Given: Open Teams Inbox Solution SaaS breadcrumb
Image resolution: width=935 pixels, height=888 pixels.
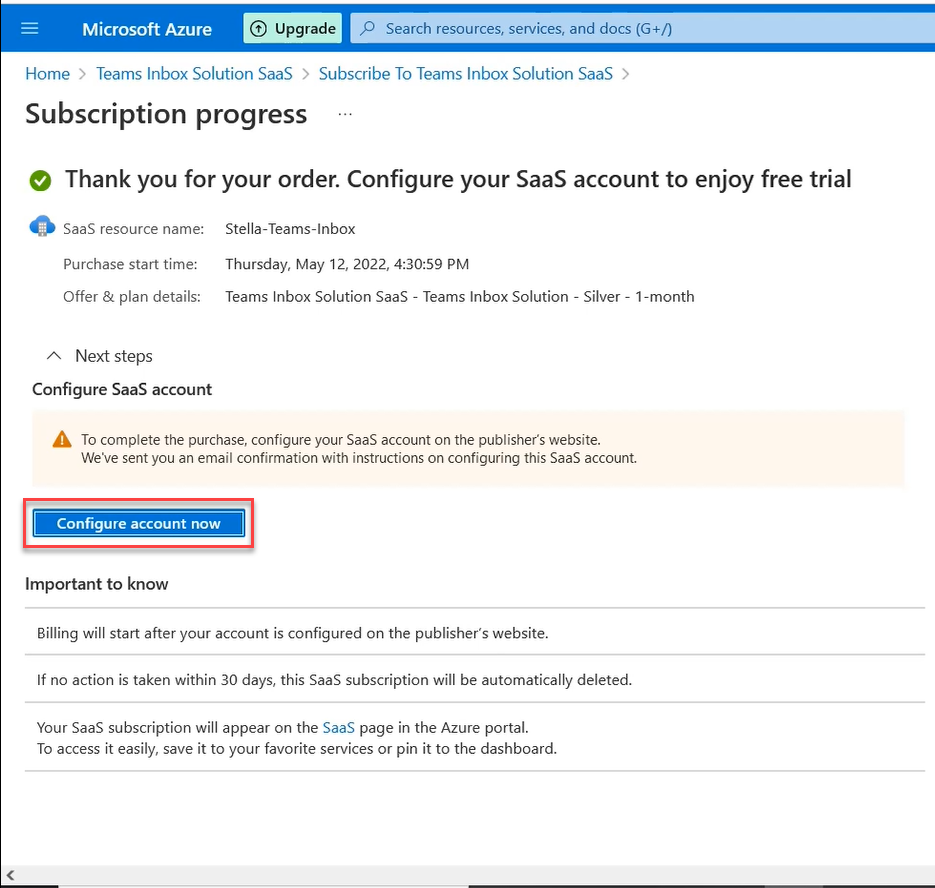Looking at the screenshot, I should (x=194, y=74).
